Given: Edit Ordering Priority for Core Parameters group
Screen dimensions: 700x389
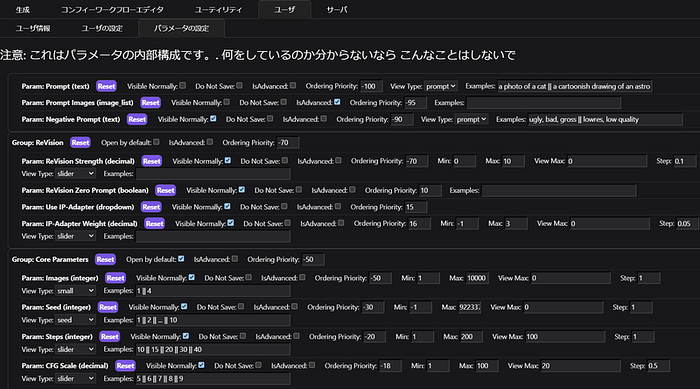Looking at the screenshot, I should tap(313, 259).
